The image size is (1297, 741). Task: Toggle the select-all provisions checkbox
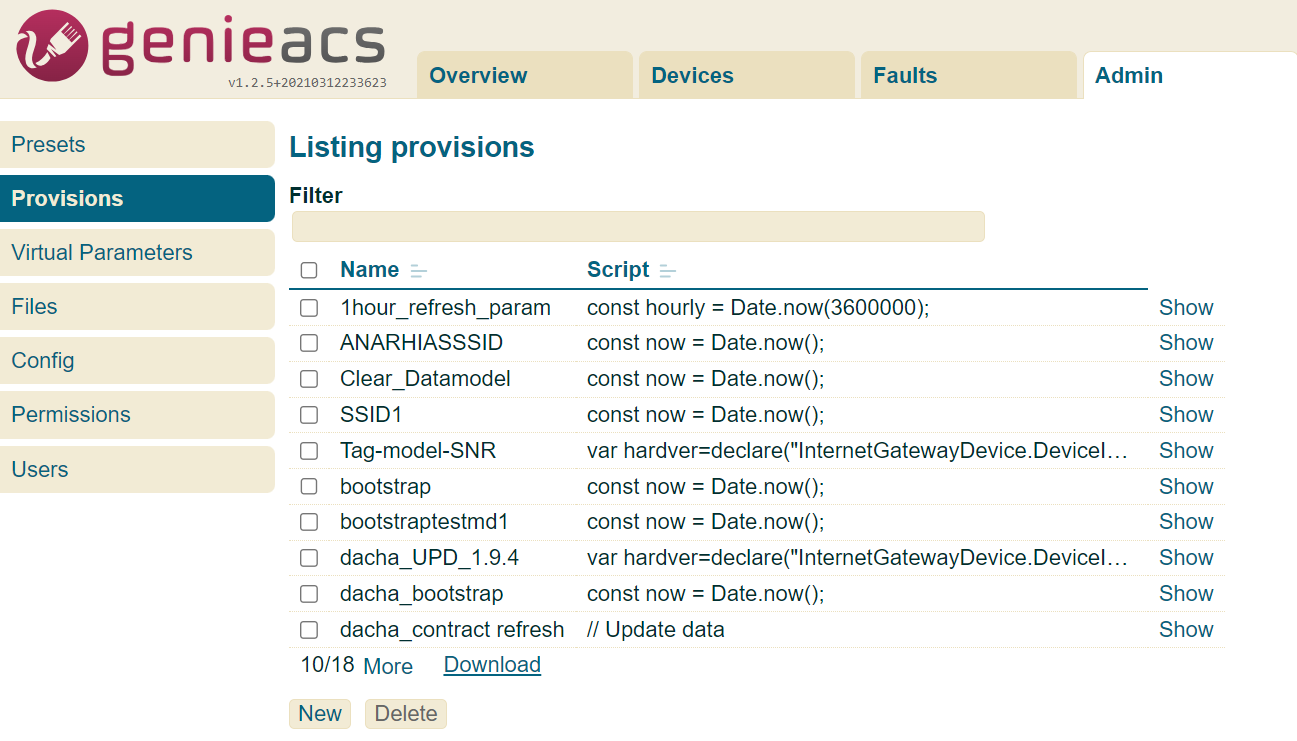coord(309,270)
